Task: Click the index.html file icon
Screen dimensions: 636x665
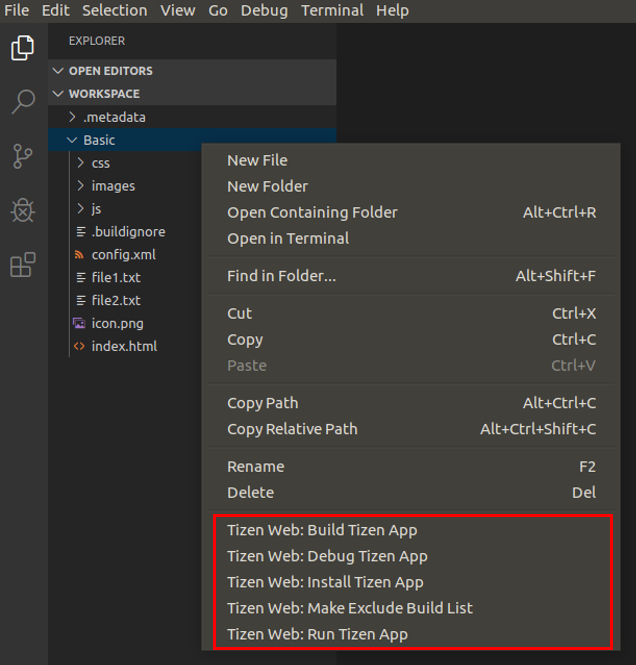Action: [80, 346]
